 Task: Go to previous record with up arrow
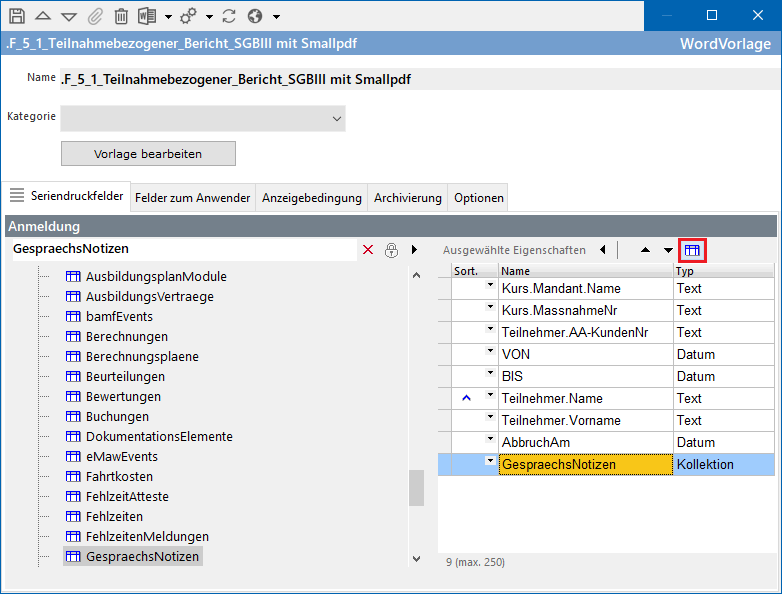[42, 16]
